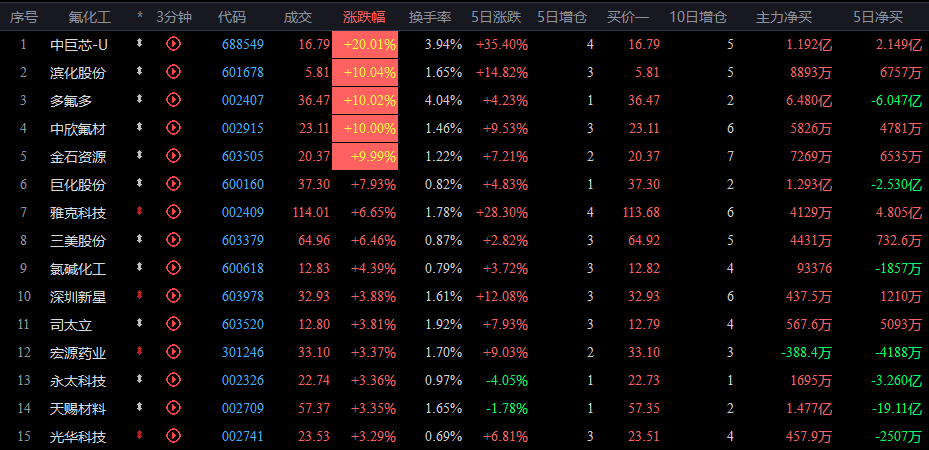Open stock code 002407
The height and width of the screenshot is (450, 929).
[x=243, y=100]
